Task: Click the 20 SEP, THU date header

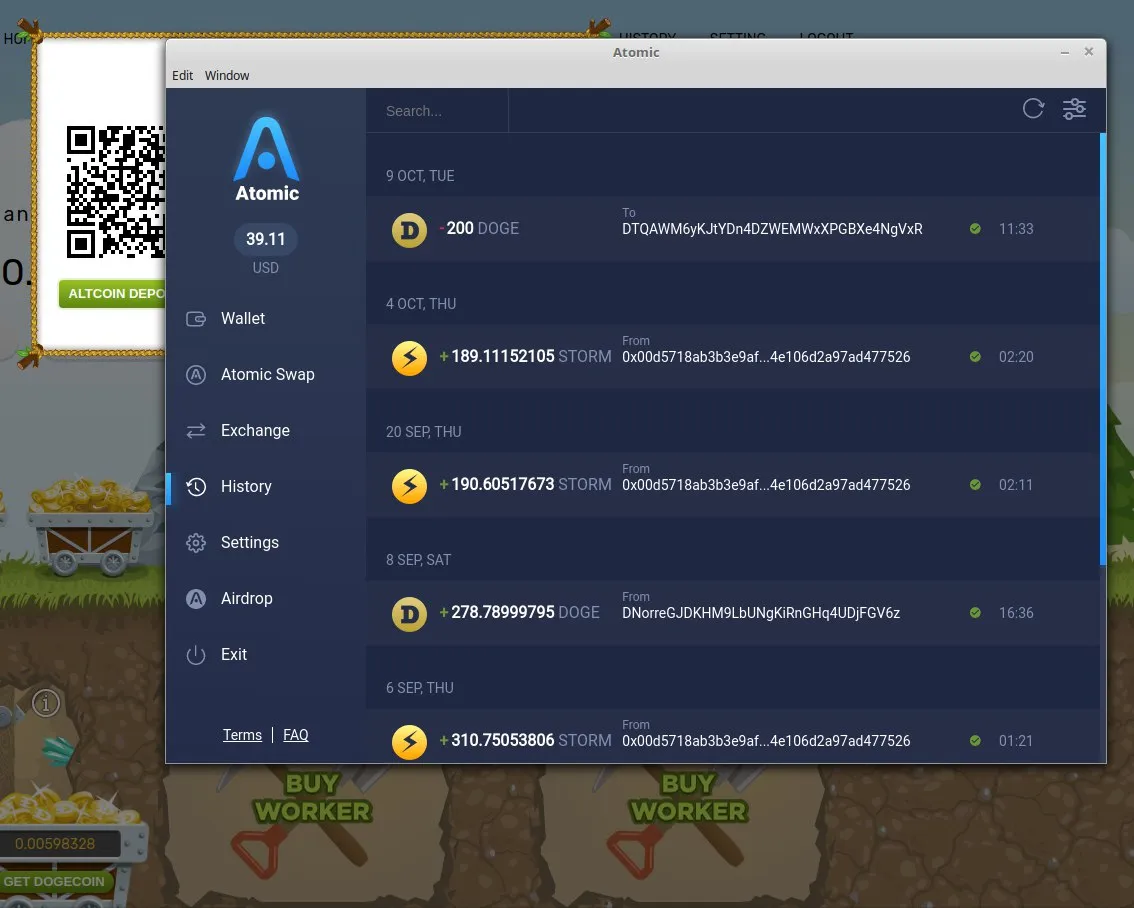Action: click(423, 432)
